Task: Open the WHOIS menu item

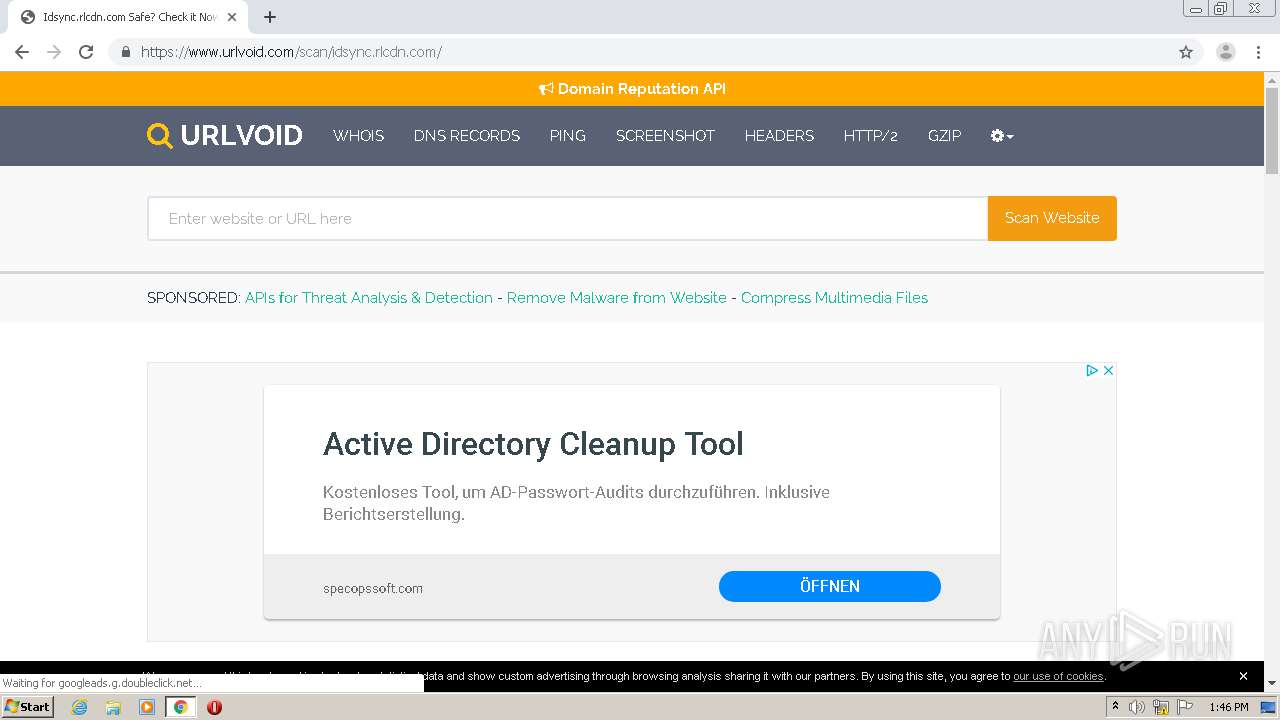Action: tap(358, 136)
